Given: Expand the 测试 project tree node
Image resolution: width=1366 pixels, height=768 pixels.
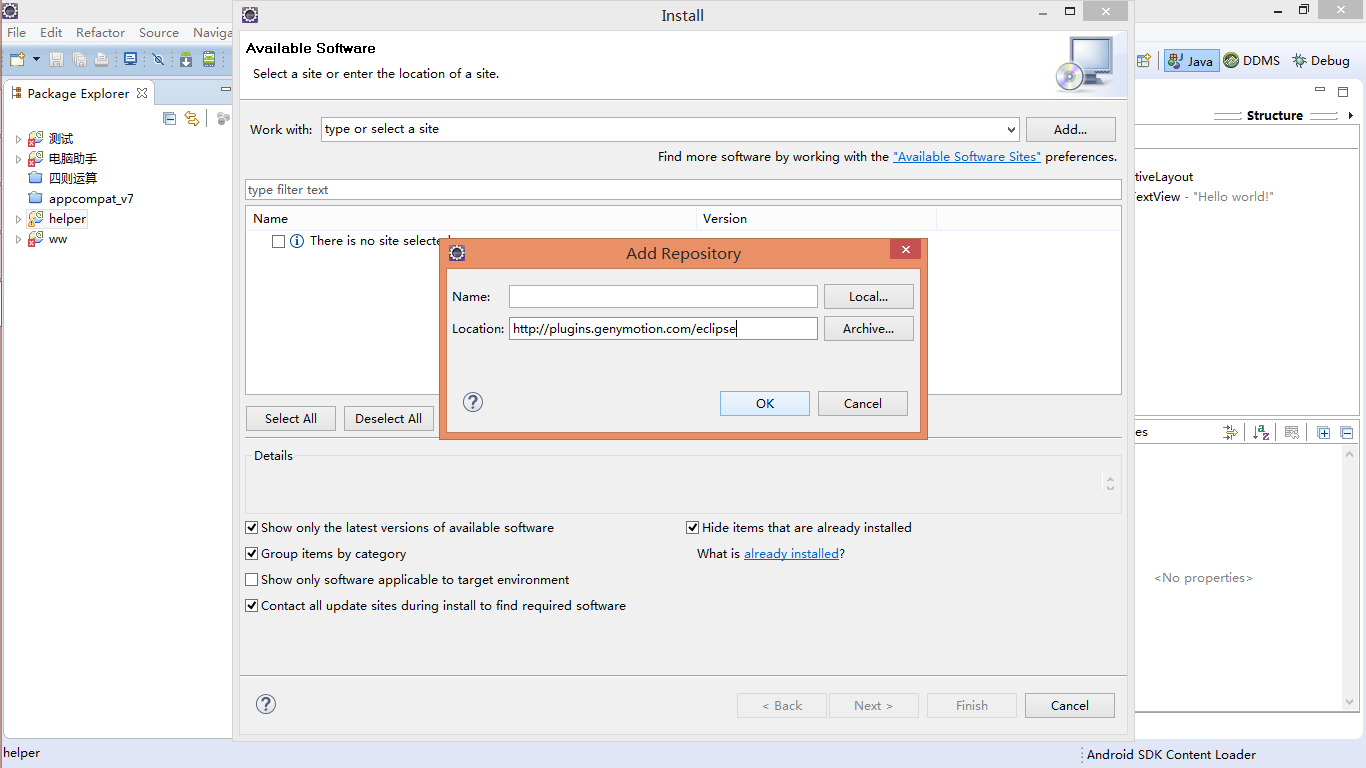Looking at the screenshot, I should [18, 139].
